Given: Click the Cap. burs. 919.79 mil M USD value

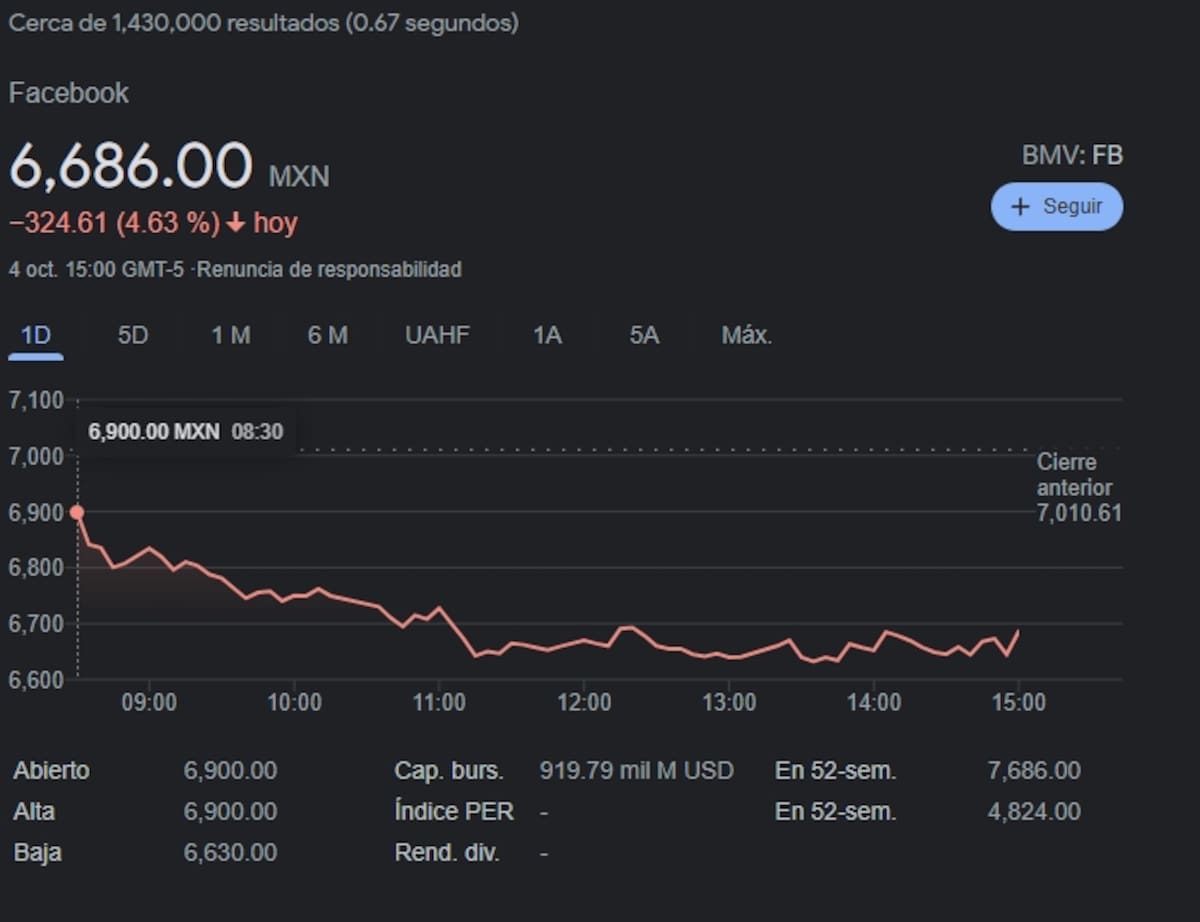Looking at the screenshot, I should 636,771.
